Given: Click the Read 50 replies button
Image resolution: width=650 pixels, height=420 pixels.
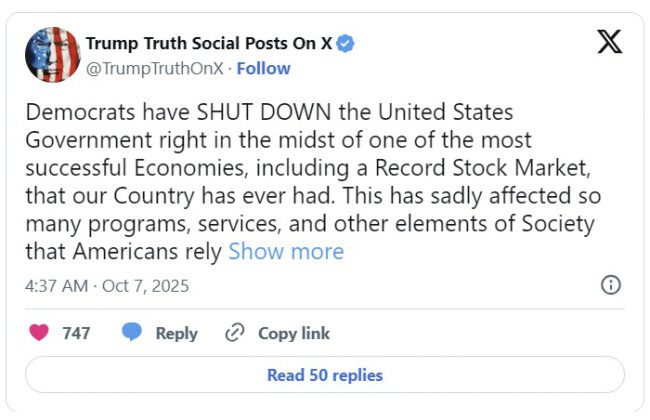Looking at the screenshot, I should (x=324, y=375).
